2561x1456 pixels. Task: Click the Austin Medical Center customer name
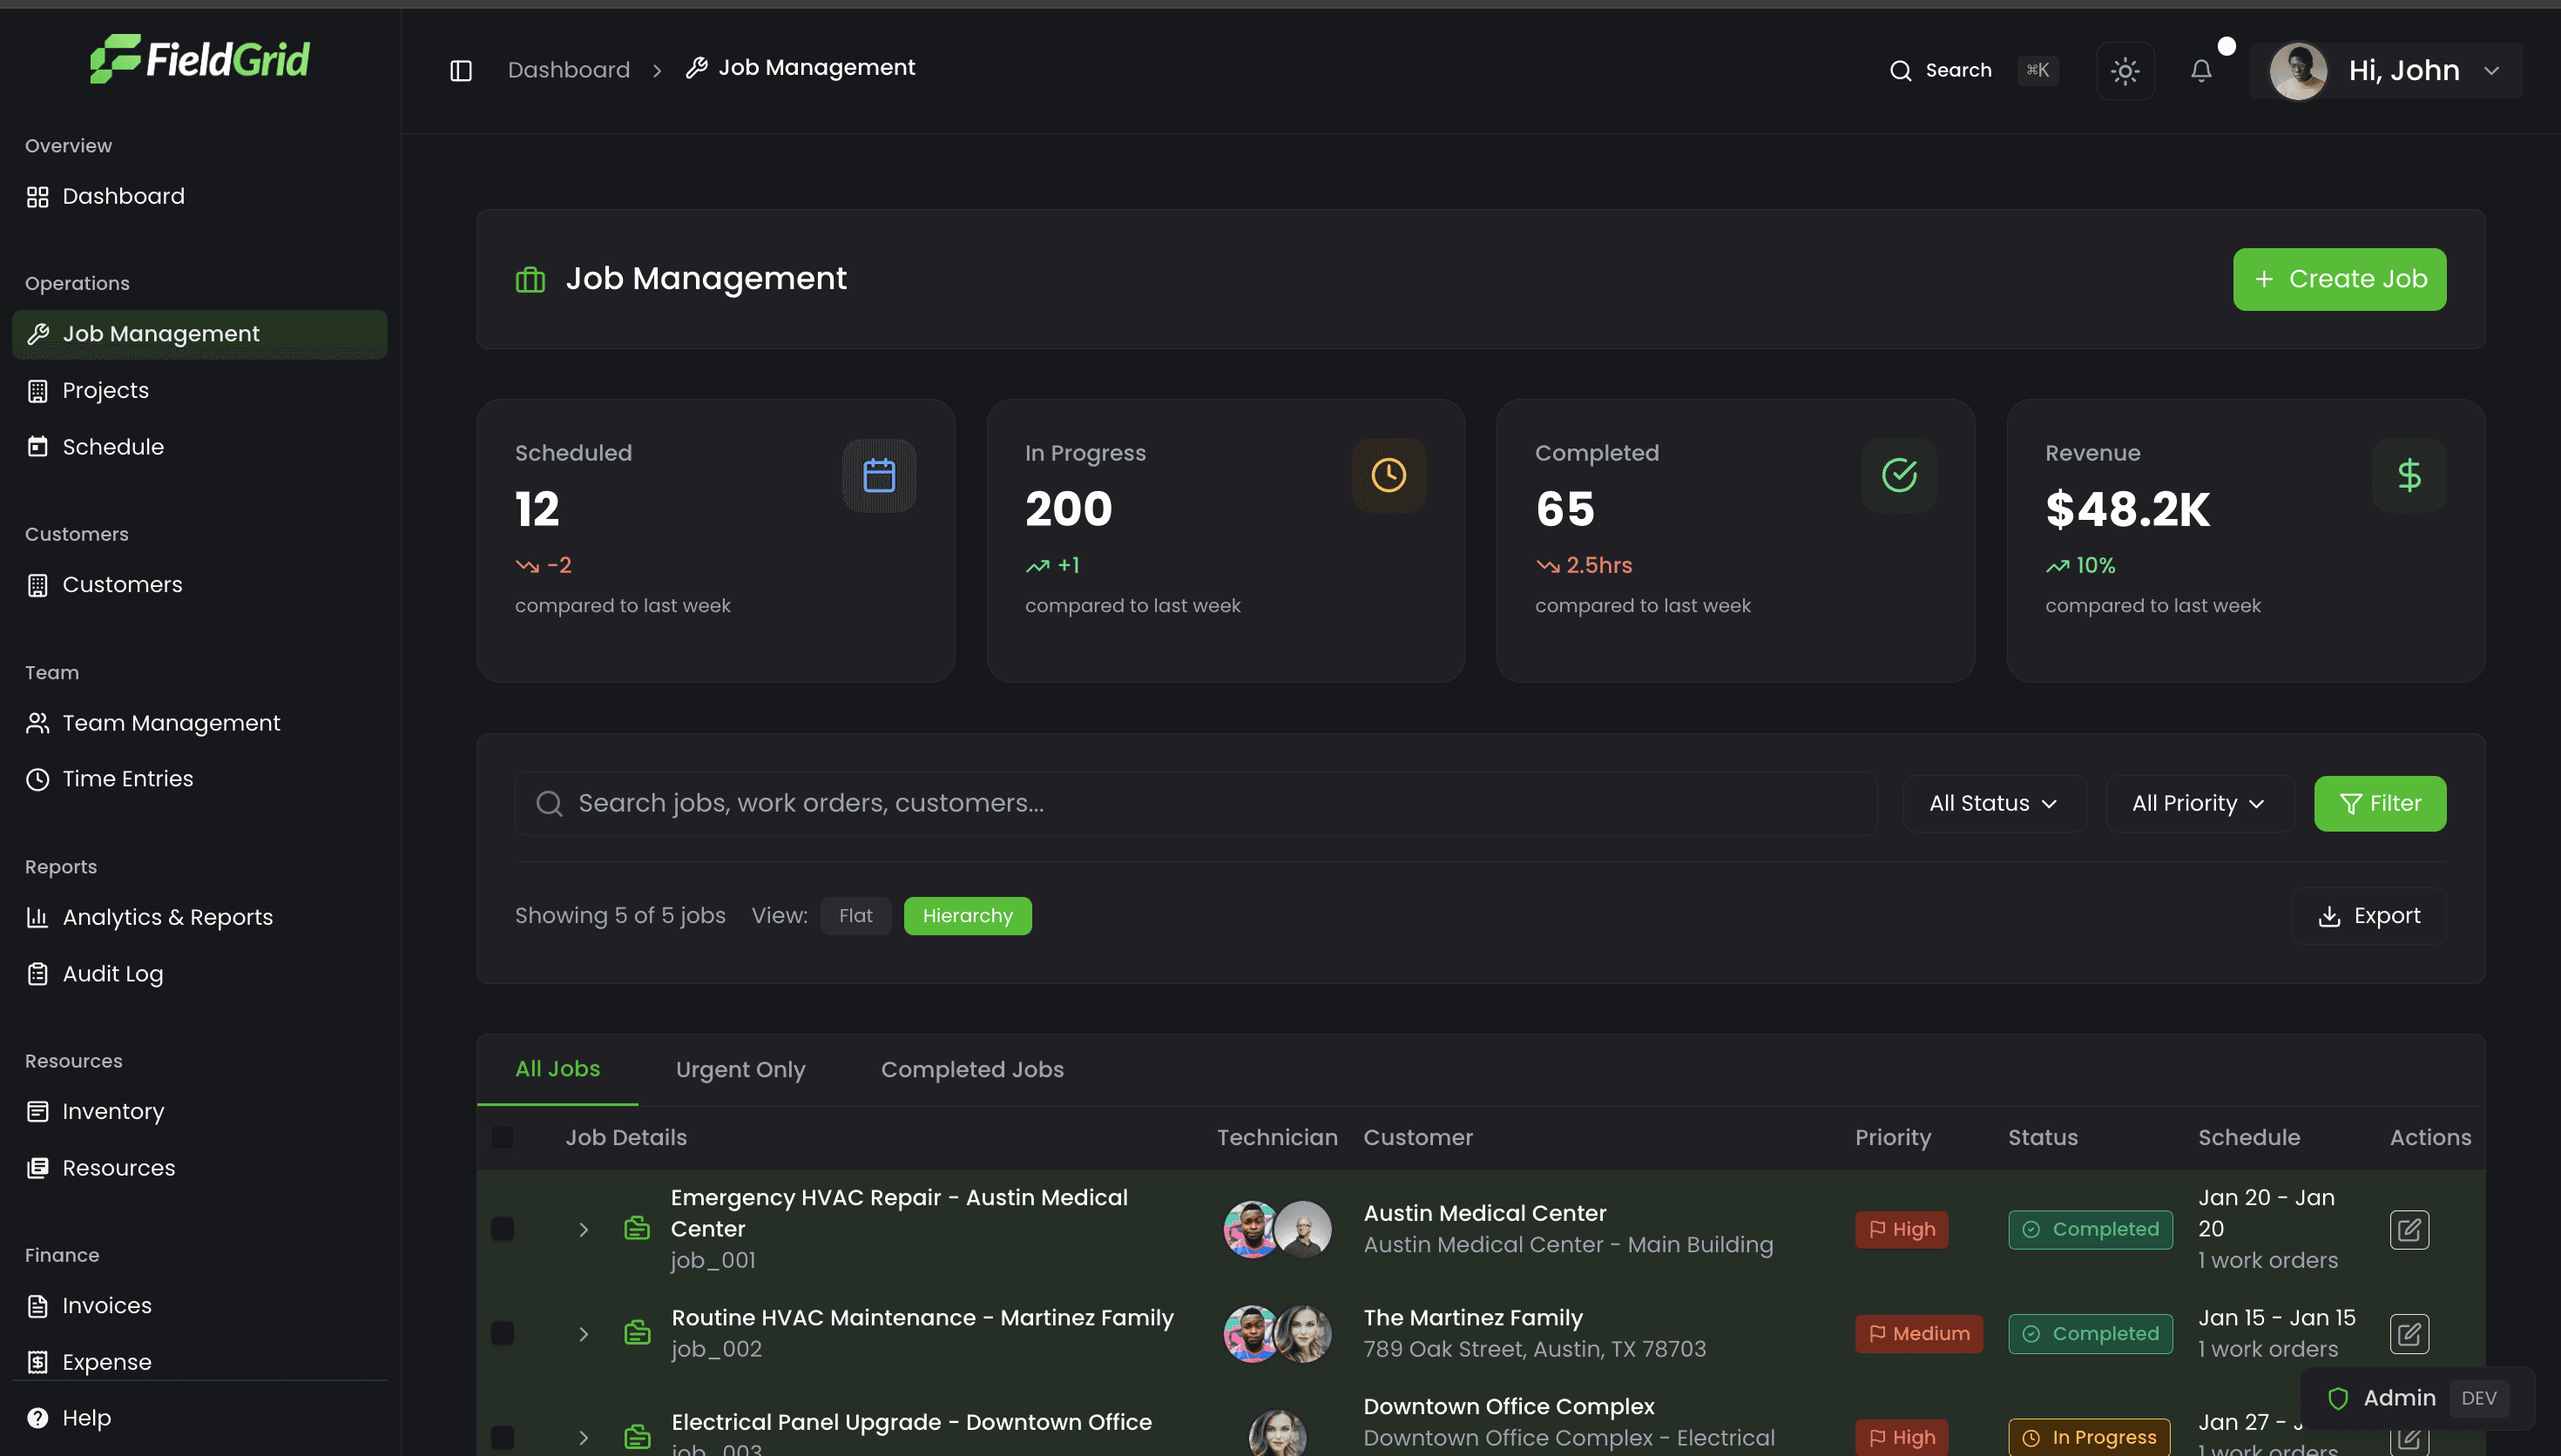pos(1484,1213)
